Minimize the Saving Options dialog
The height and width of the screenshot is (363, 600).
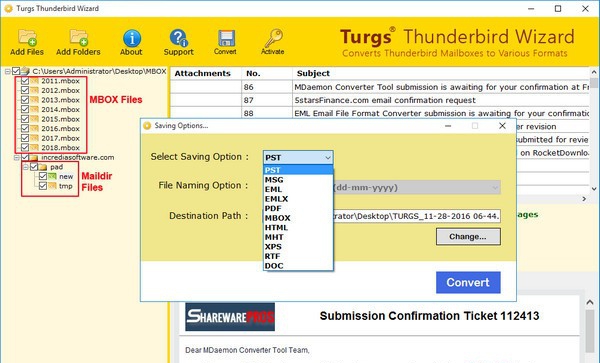click(448, 126)
